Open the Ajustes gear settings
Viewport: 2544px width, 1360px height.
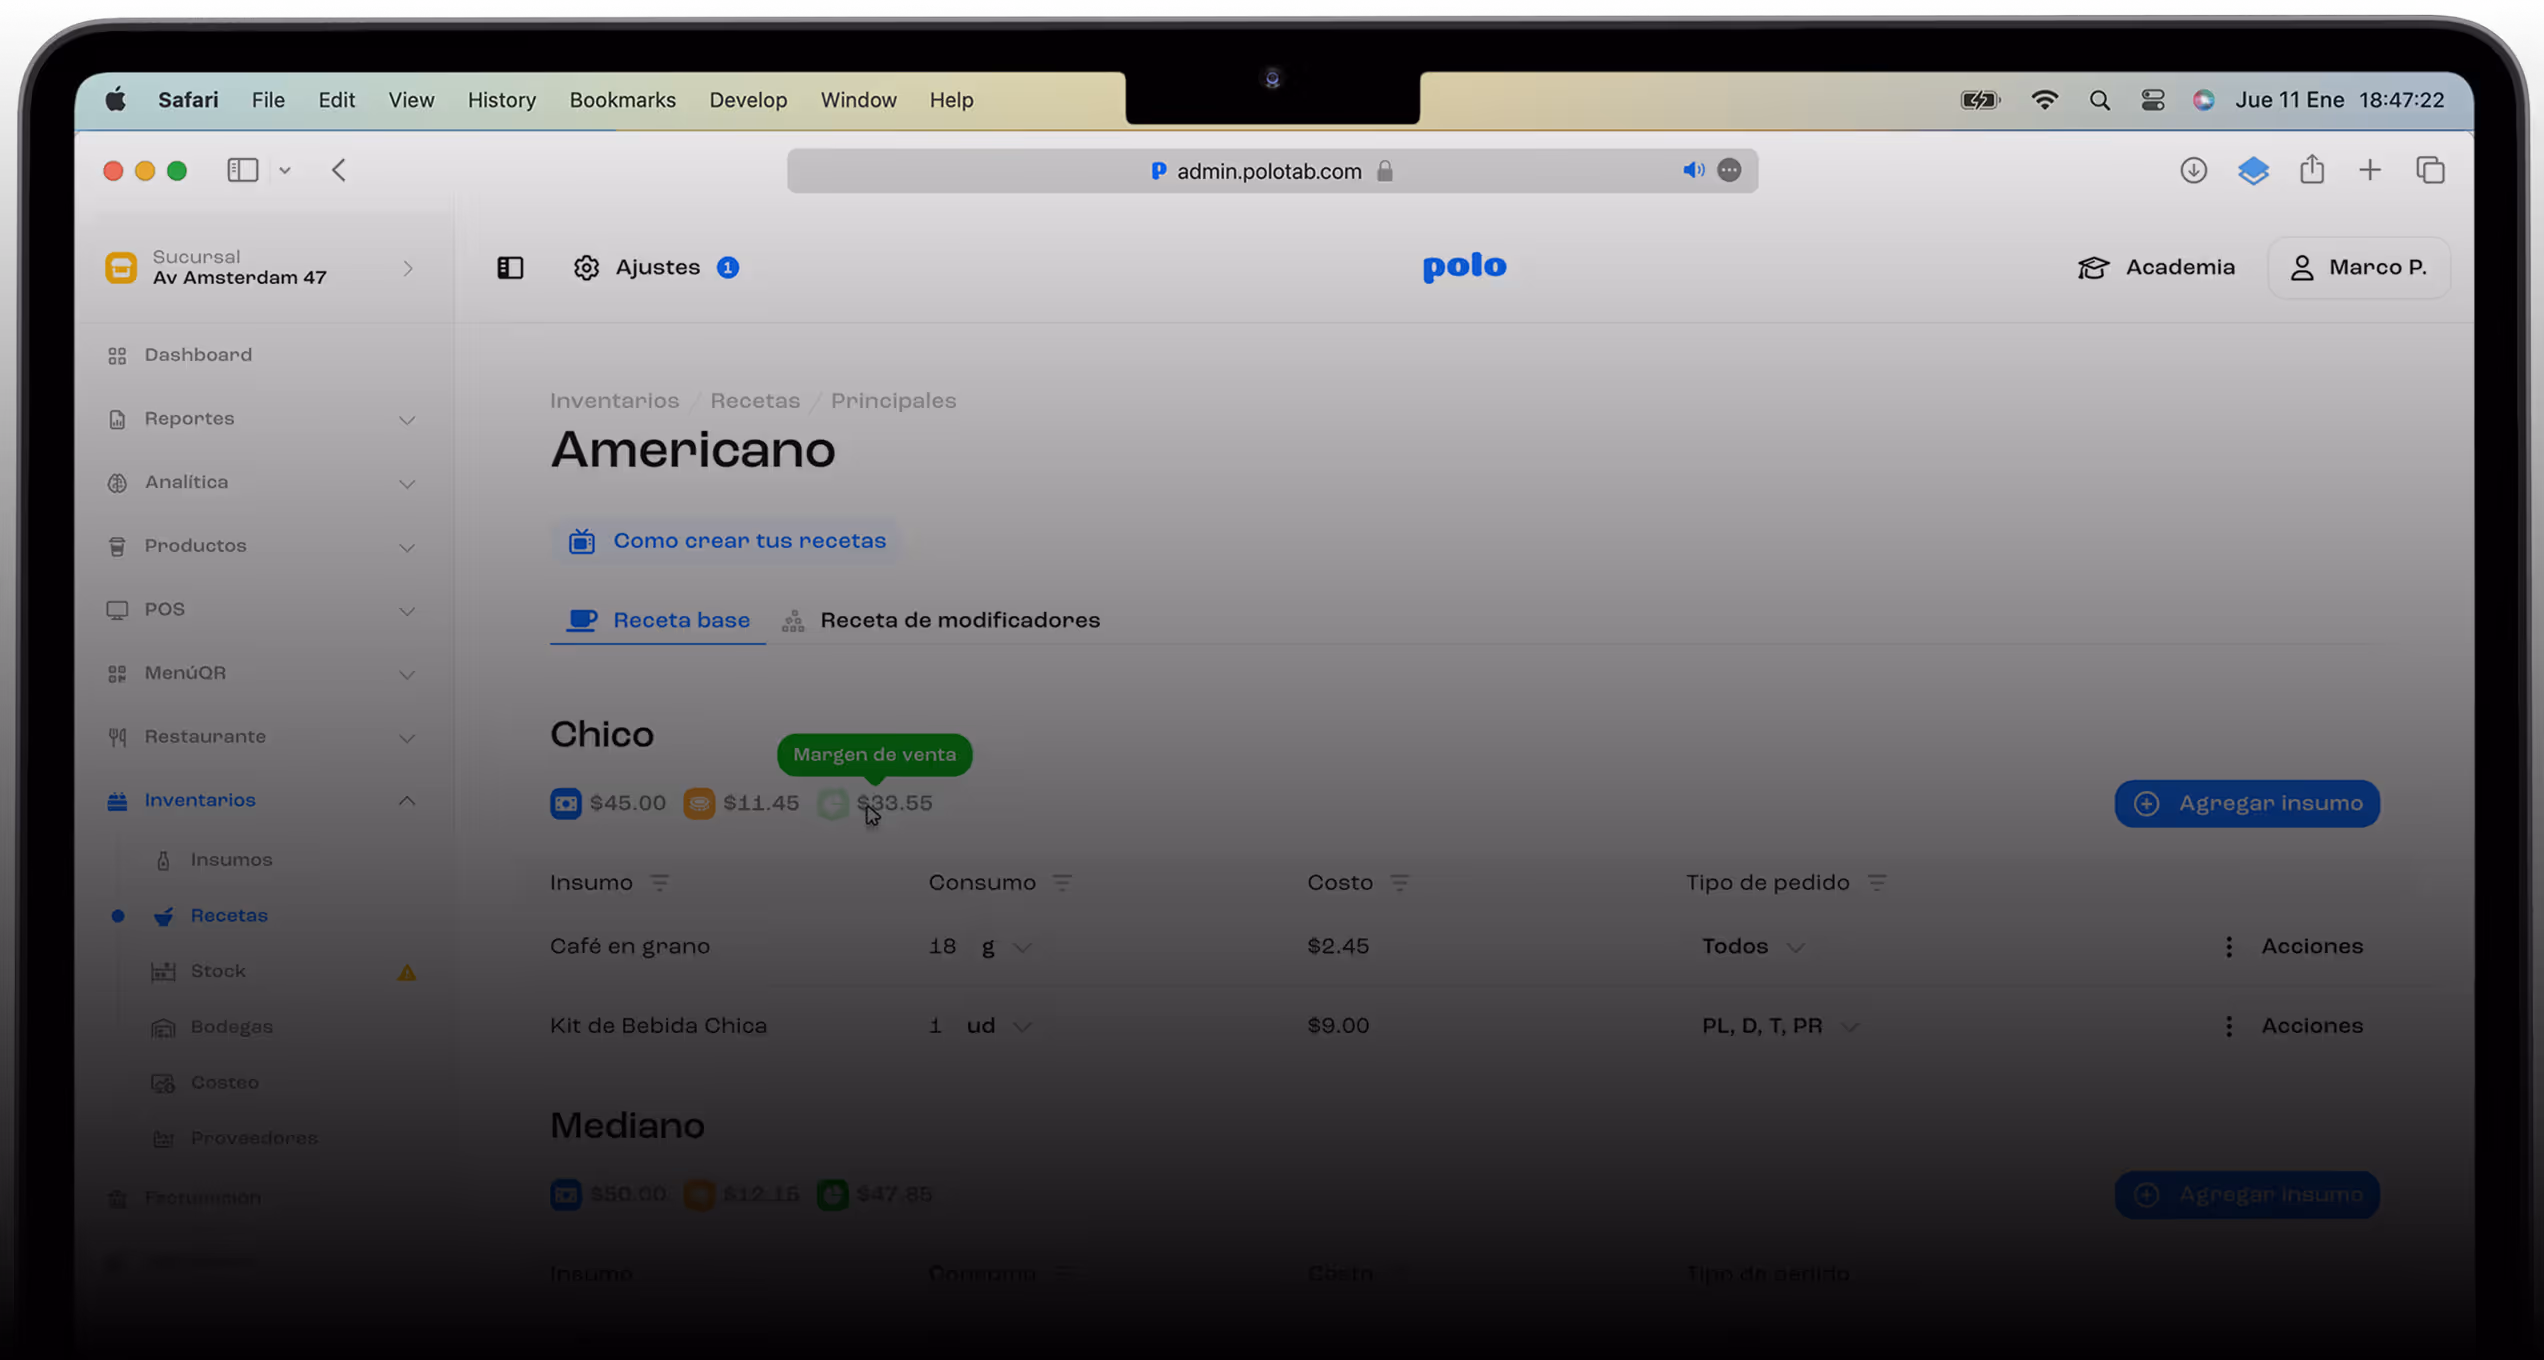click(586, 268)
